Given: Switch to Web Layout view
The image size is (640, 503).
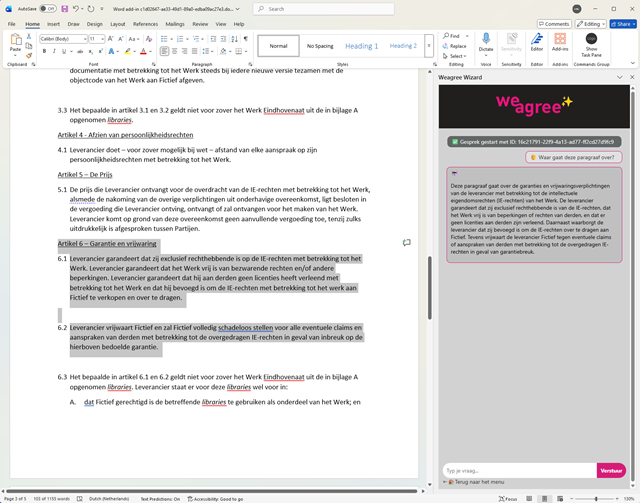Looking at the screenshot, I should click(560, 499).
